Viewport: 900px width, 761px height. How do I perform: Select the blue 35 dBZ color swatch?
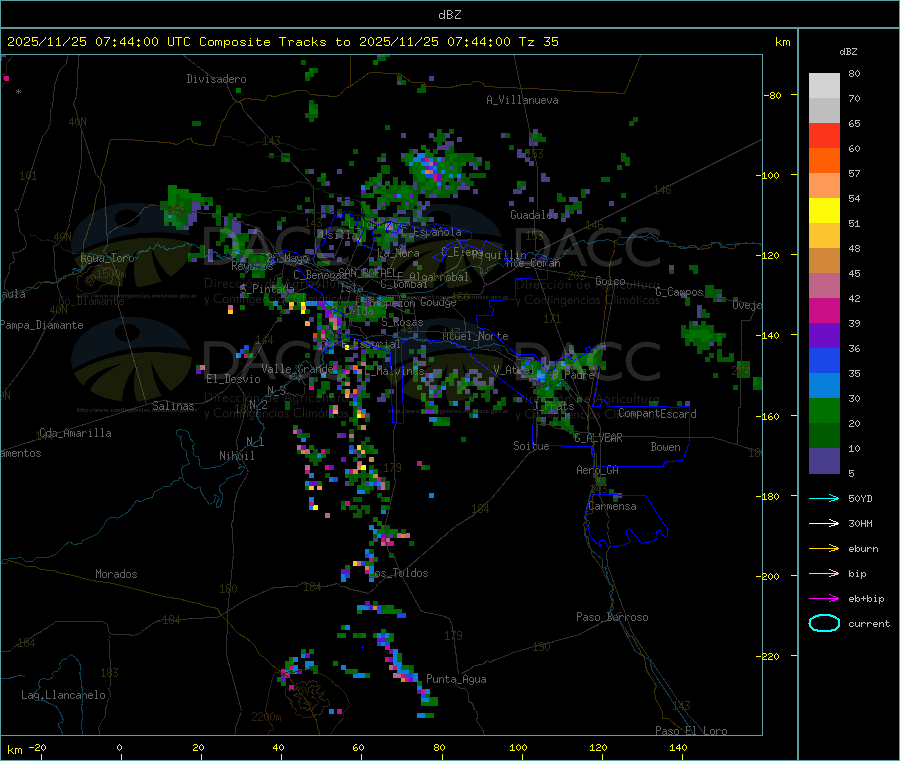824,360
